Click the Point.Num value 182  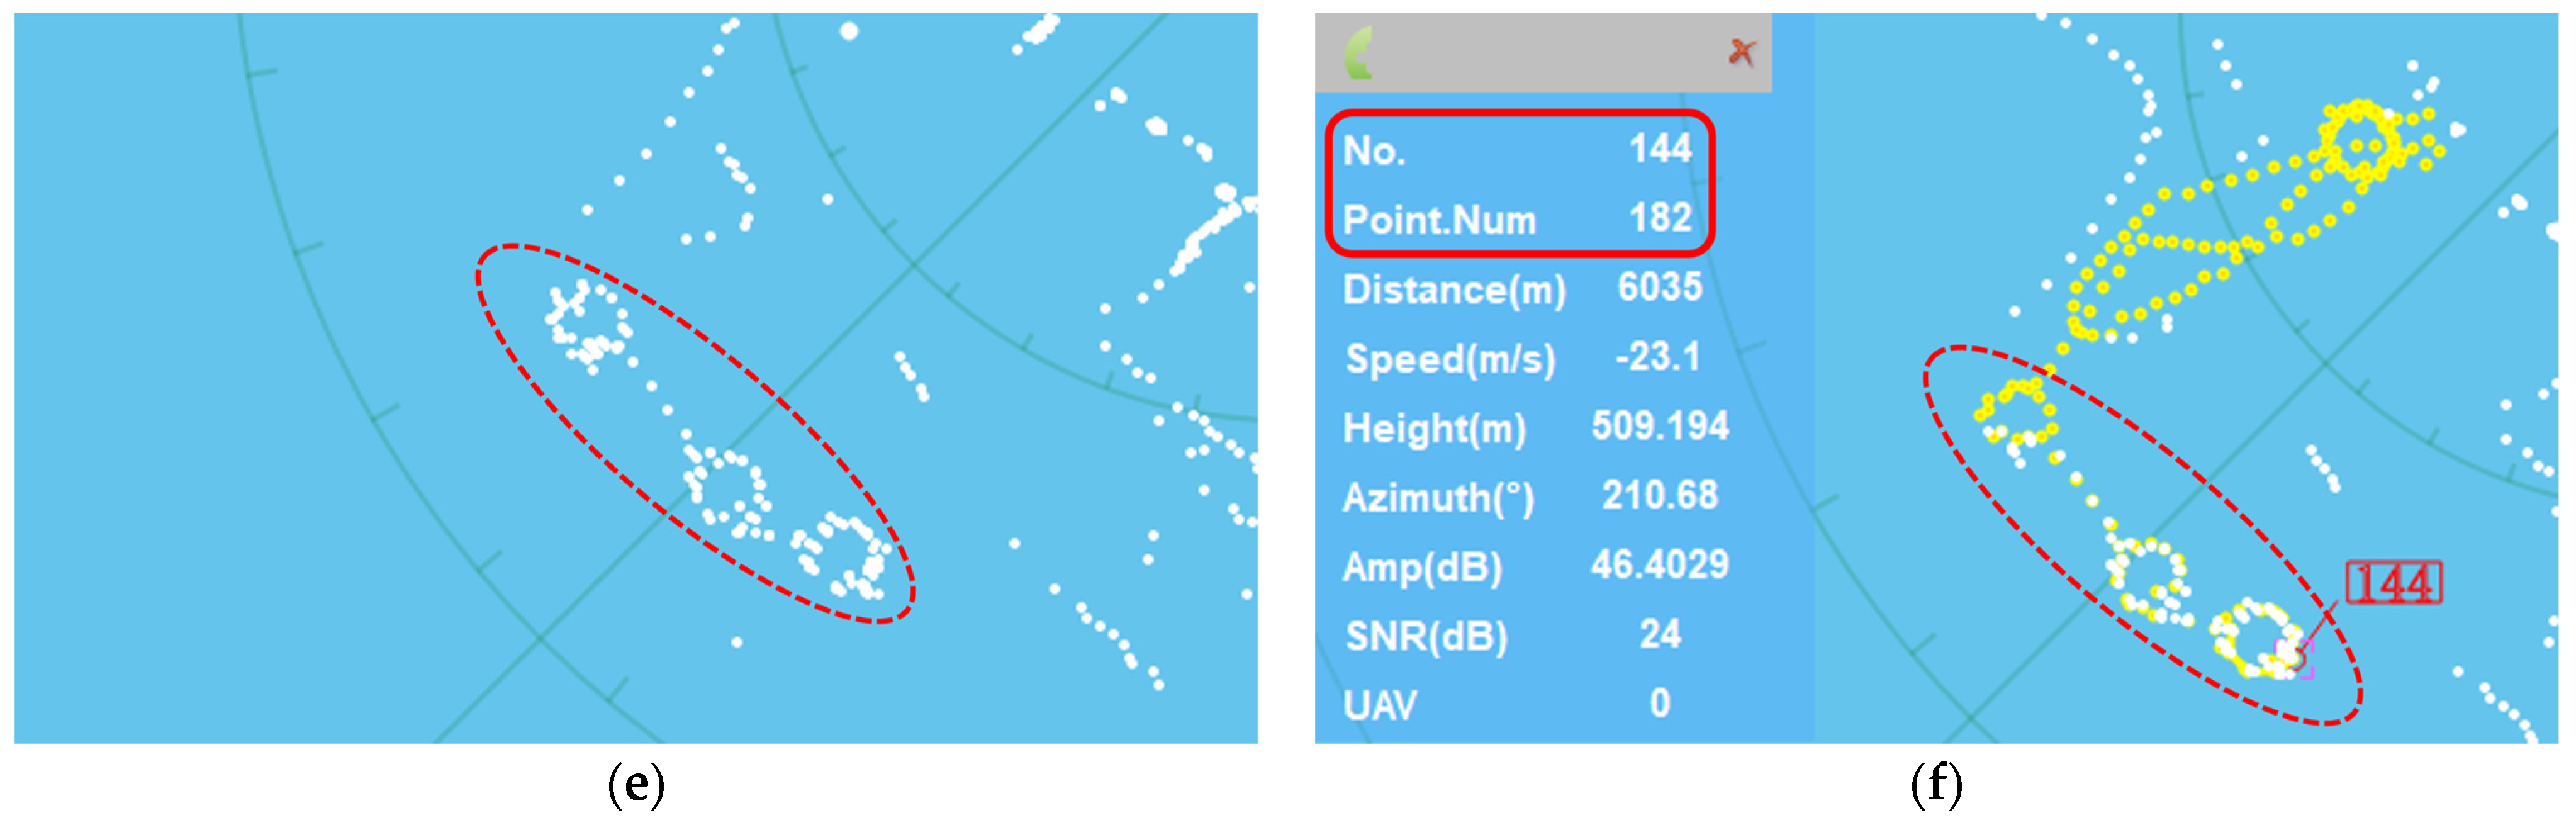(1660, 218)
